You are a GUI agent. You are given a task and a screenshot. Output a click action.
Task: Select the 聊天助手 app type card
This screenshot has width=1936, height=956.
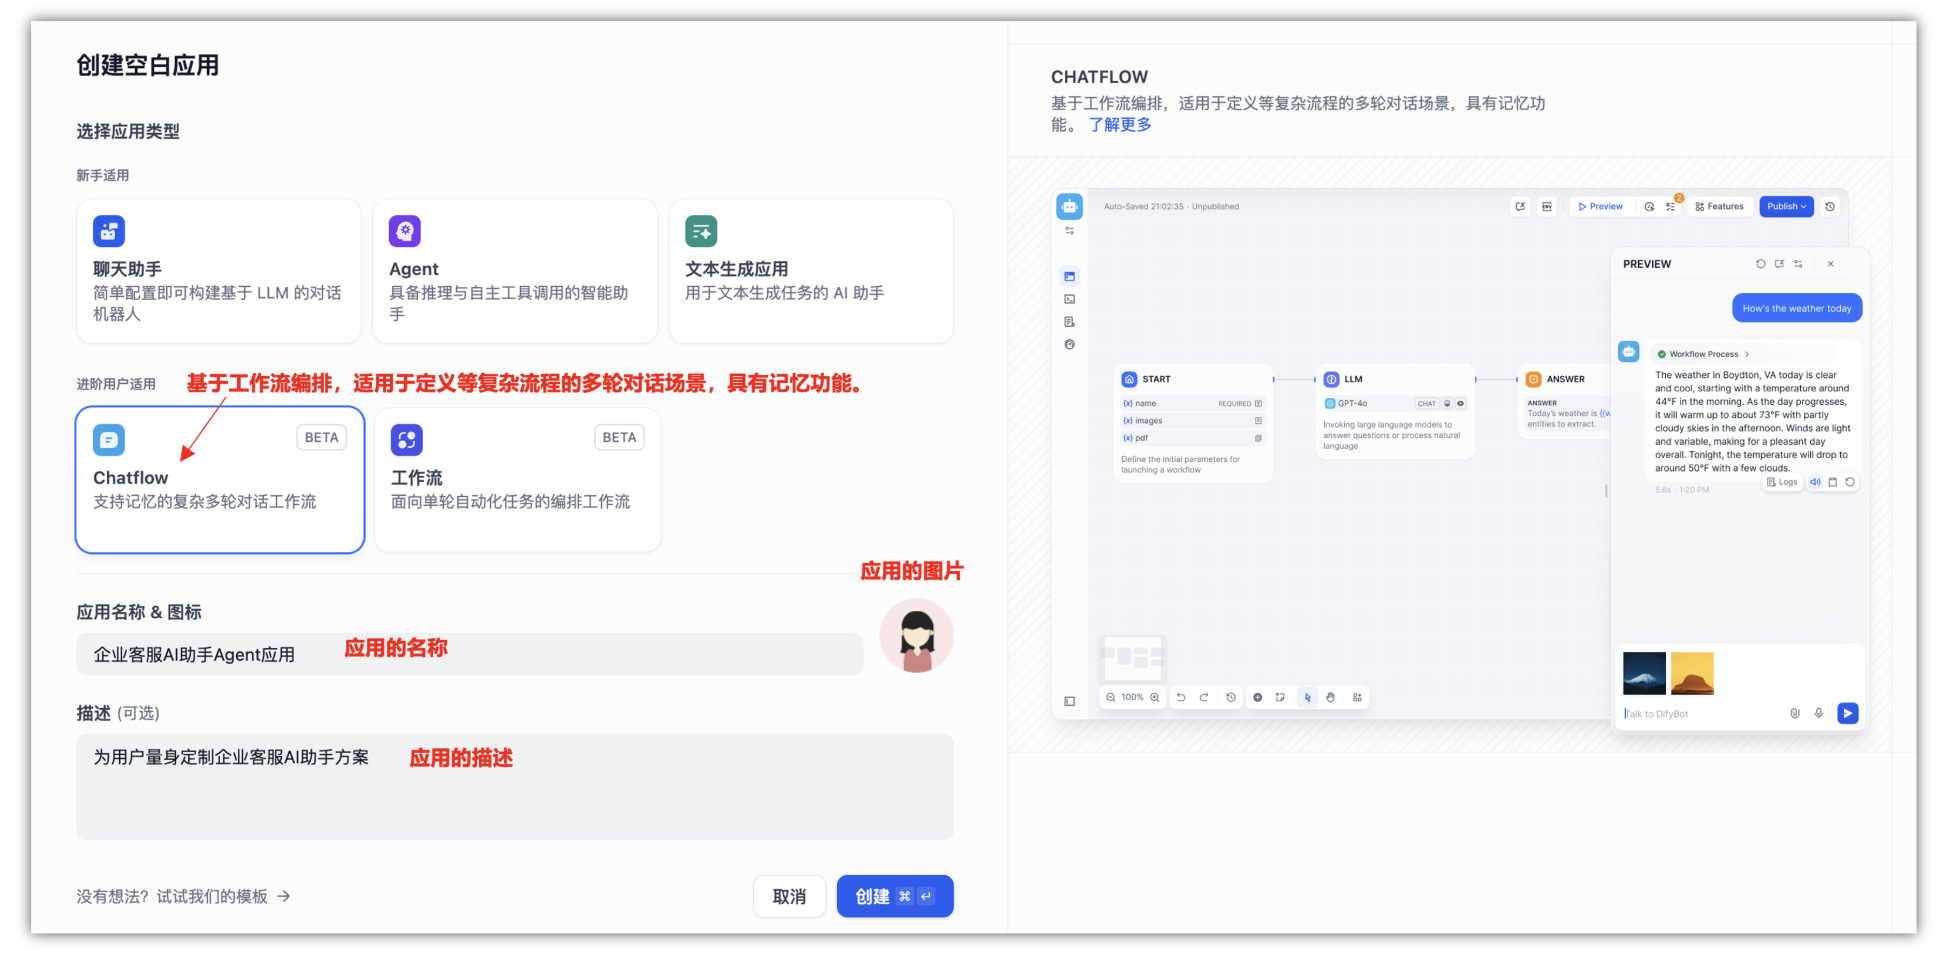tap(219, 271)
